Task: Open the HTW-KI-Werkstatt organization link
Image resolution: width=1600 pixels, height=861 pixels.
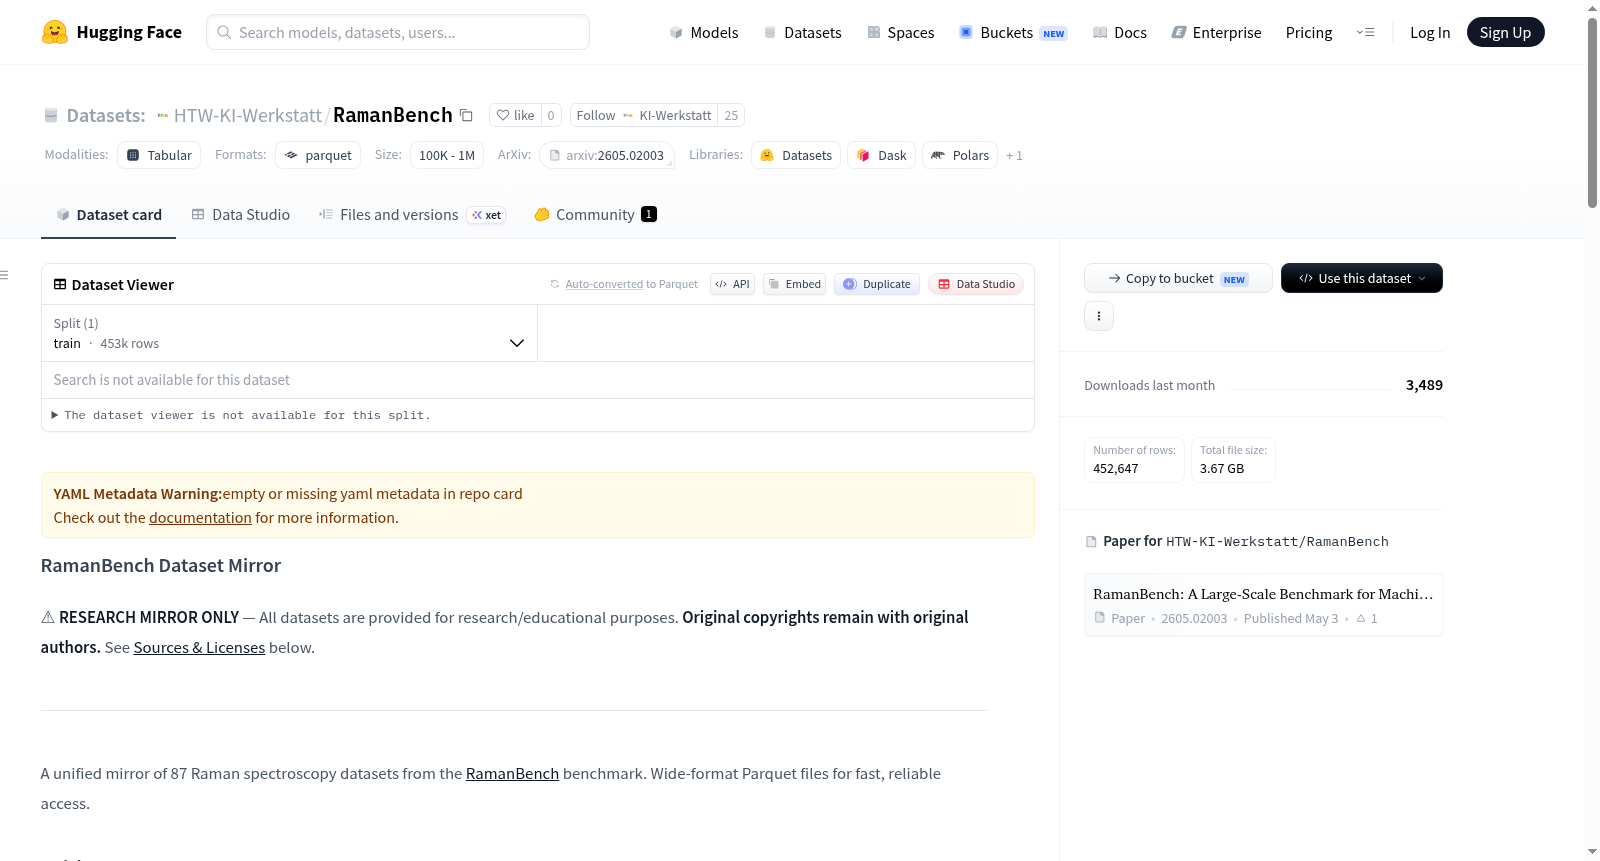Action: tap(248, 115)
